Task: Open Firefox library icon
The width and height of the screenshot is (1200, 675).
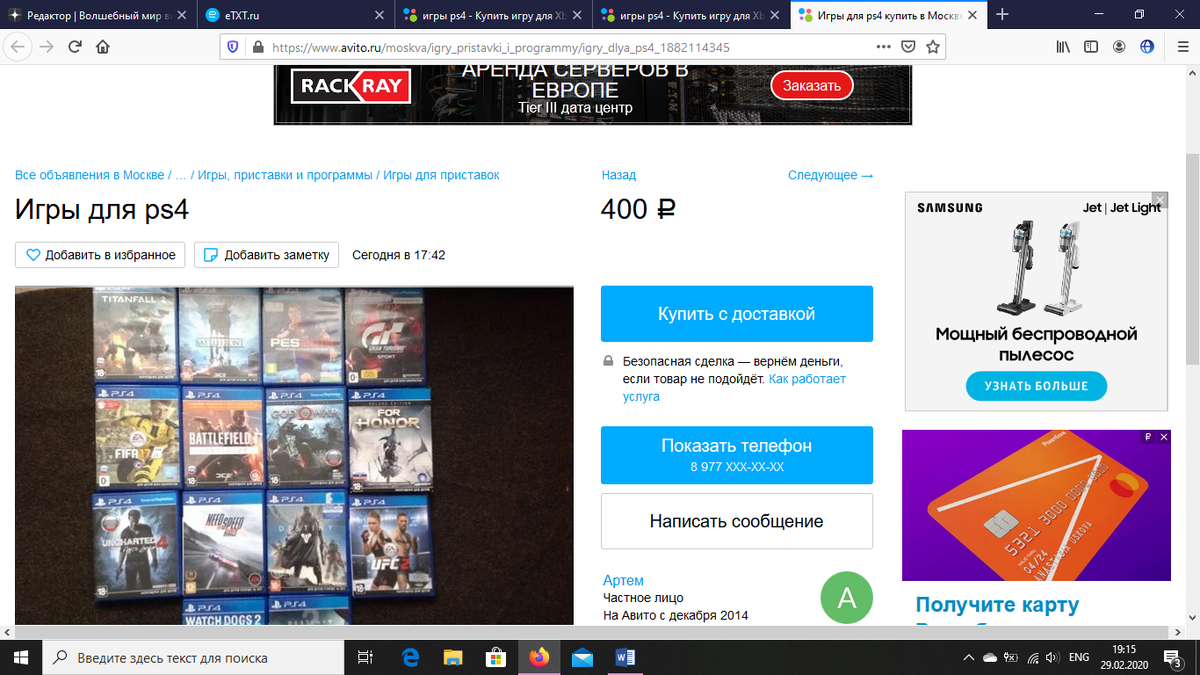Action: click(1063, 47)
